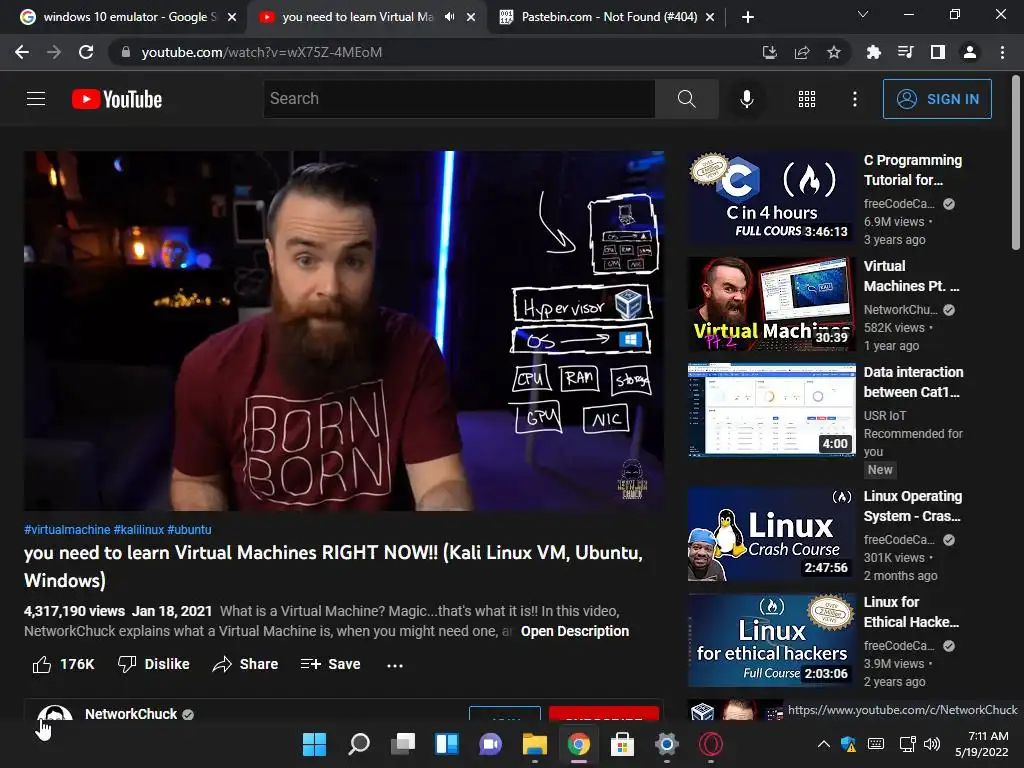Open #kalilinux hashtag link
The image size is (1024, 768).
click(x=138, y=530)
